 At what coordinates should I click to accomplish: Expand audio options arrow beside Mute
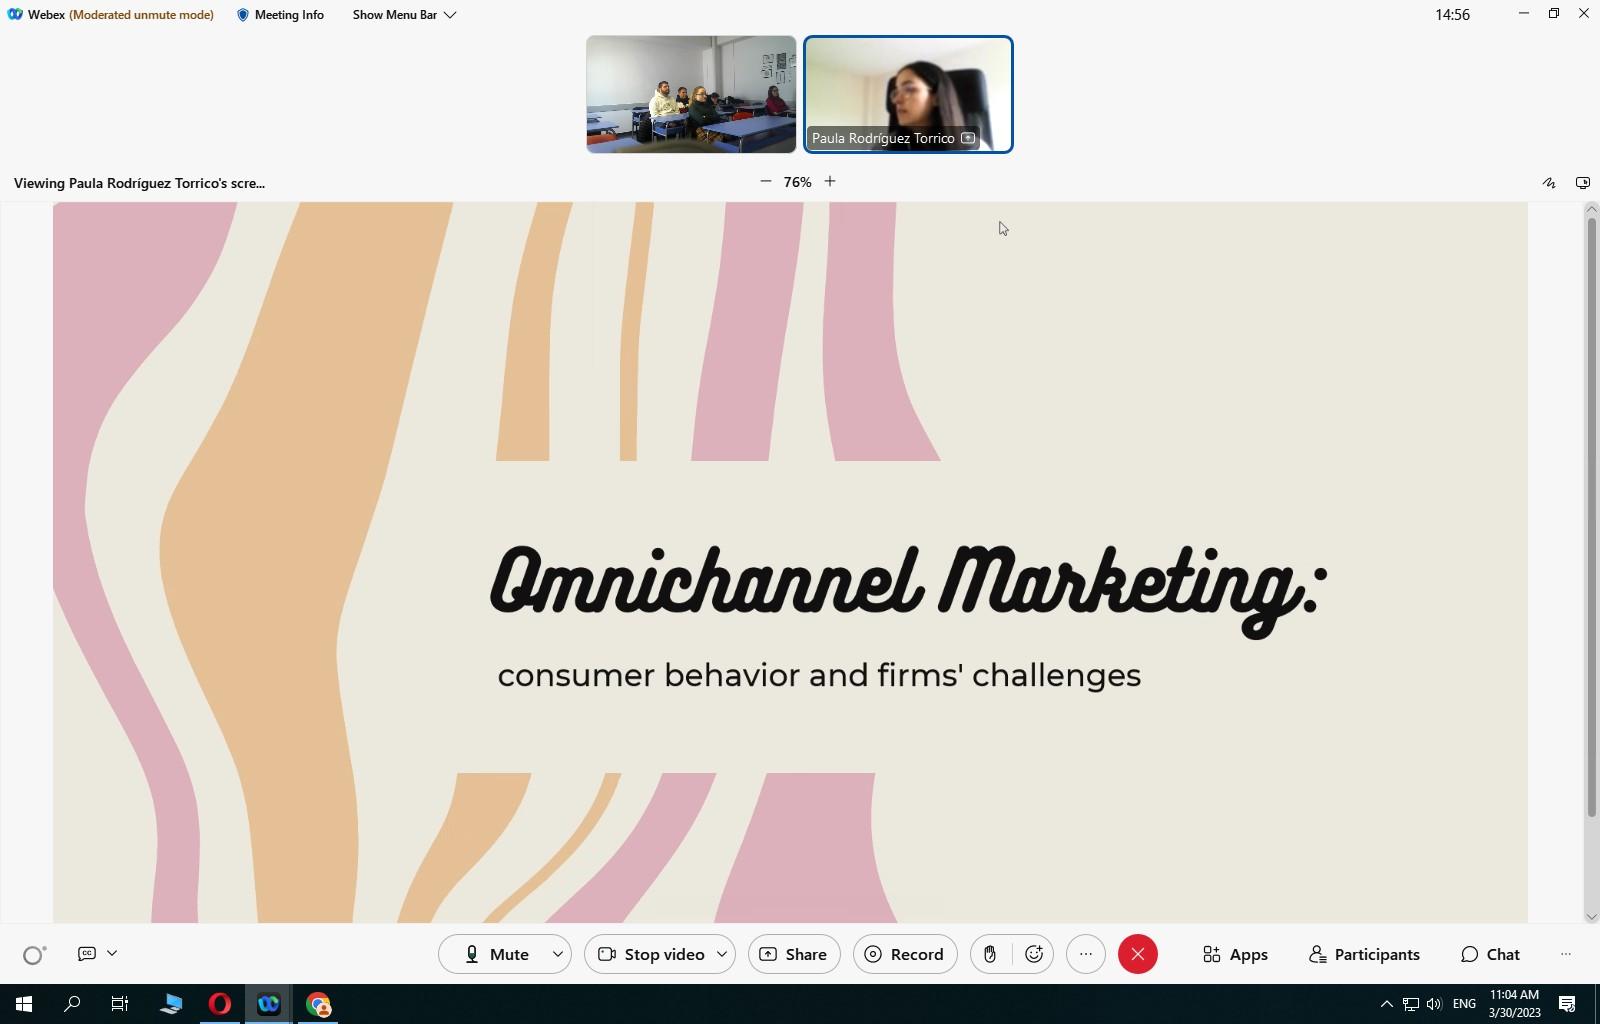558,954
